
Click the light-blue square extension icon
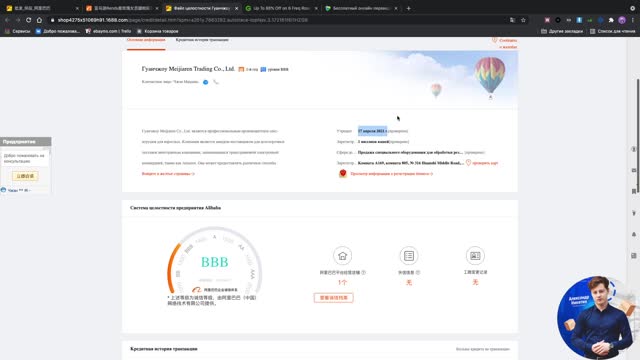(579, 20)
